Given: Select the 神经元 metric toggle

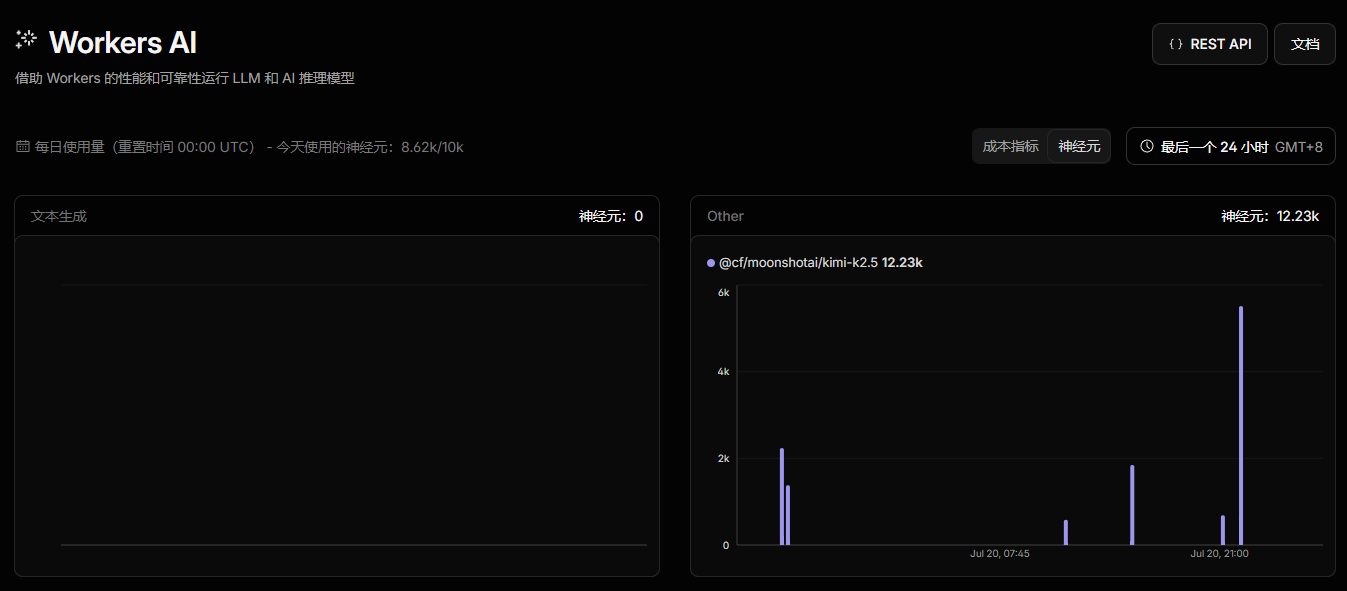Looking at the screenshot, I should click(x=1079, y=146).
